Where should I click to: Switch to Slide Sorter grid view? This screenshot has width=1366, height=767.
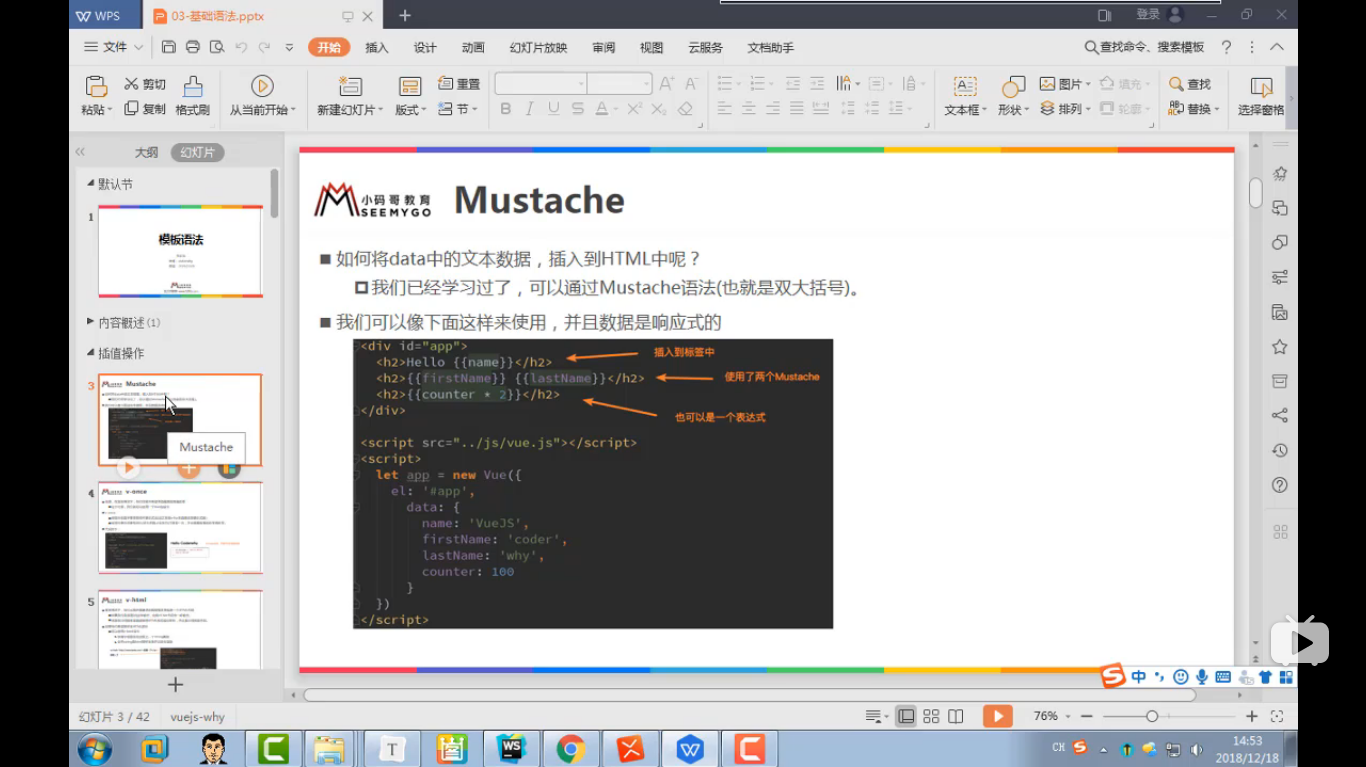[931, 716]
